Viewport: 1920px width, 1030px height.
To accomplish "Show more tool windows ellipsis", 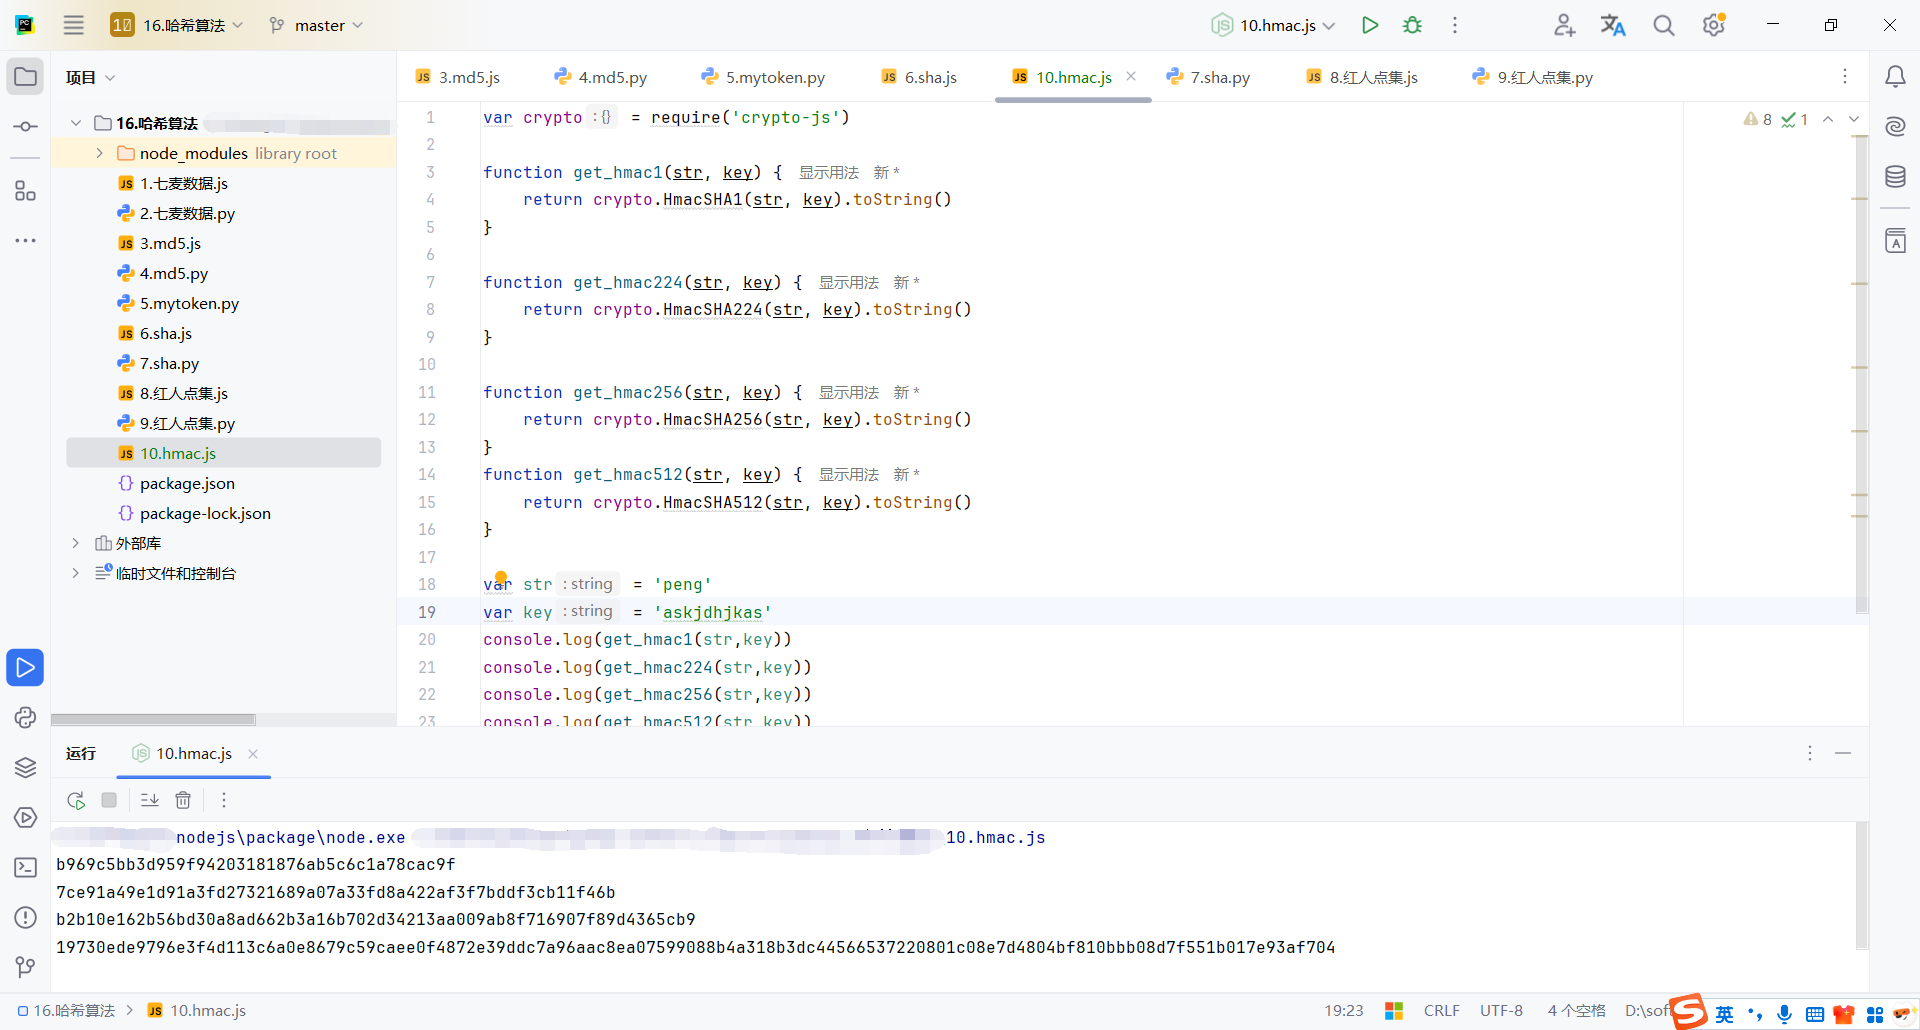I will [x=25, y=241].
